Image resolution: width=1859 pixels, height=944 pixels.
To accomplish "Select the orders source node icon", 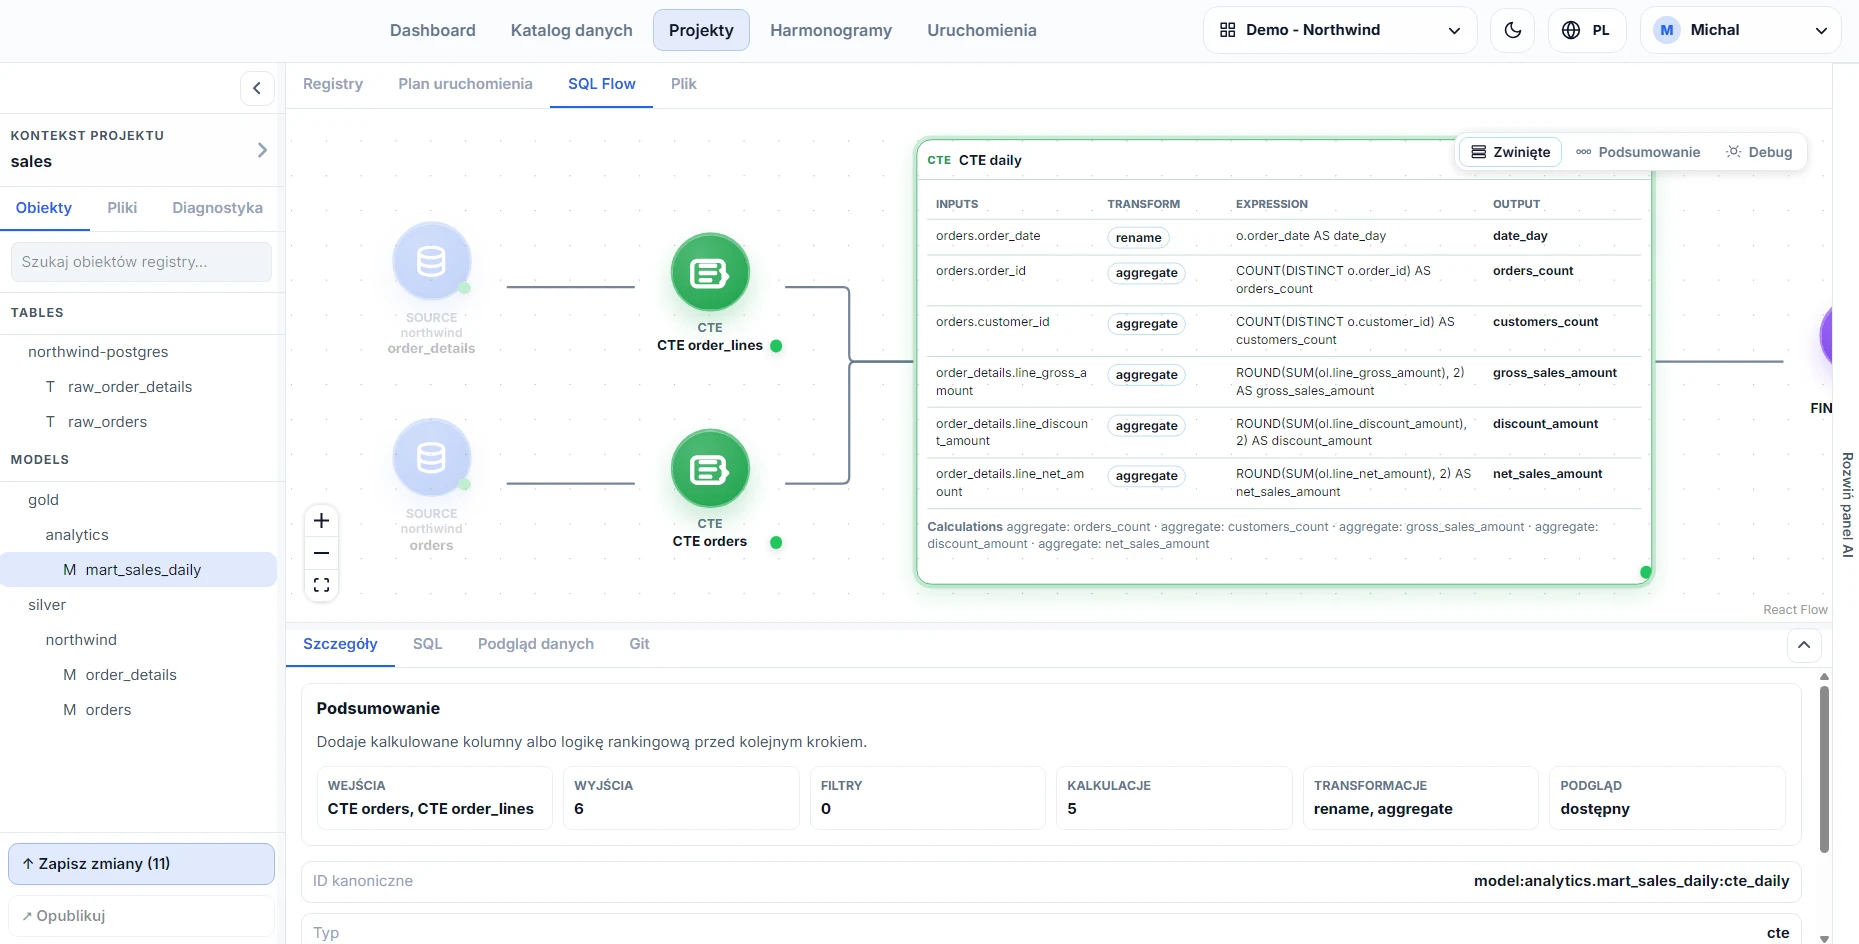I will point(431,457).
